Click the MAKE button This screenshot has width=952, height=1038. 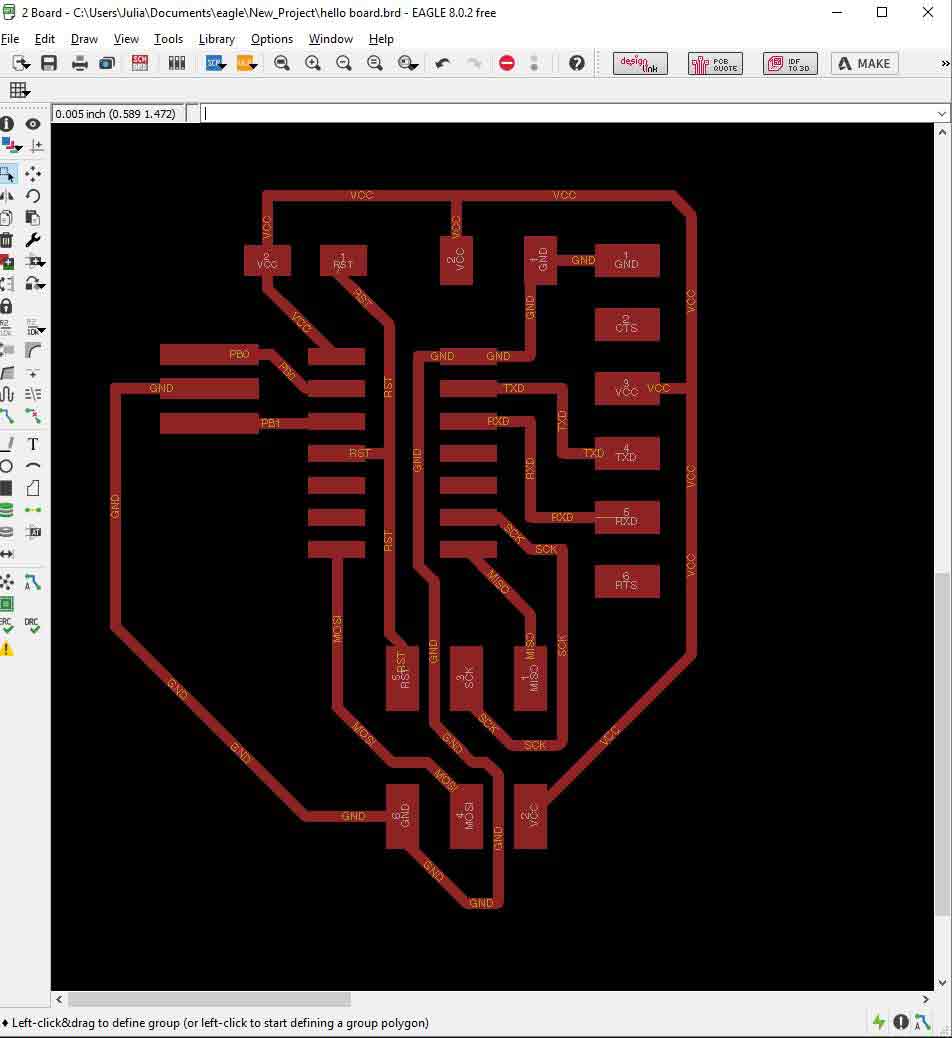(x=865, y=64)
